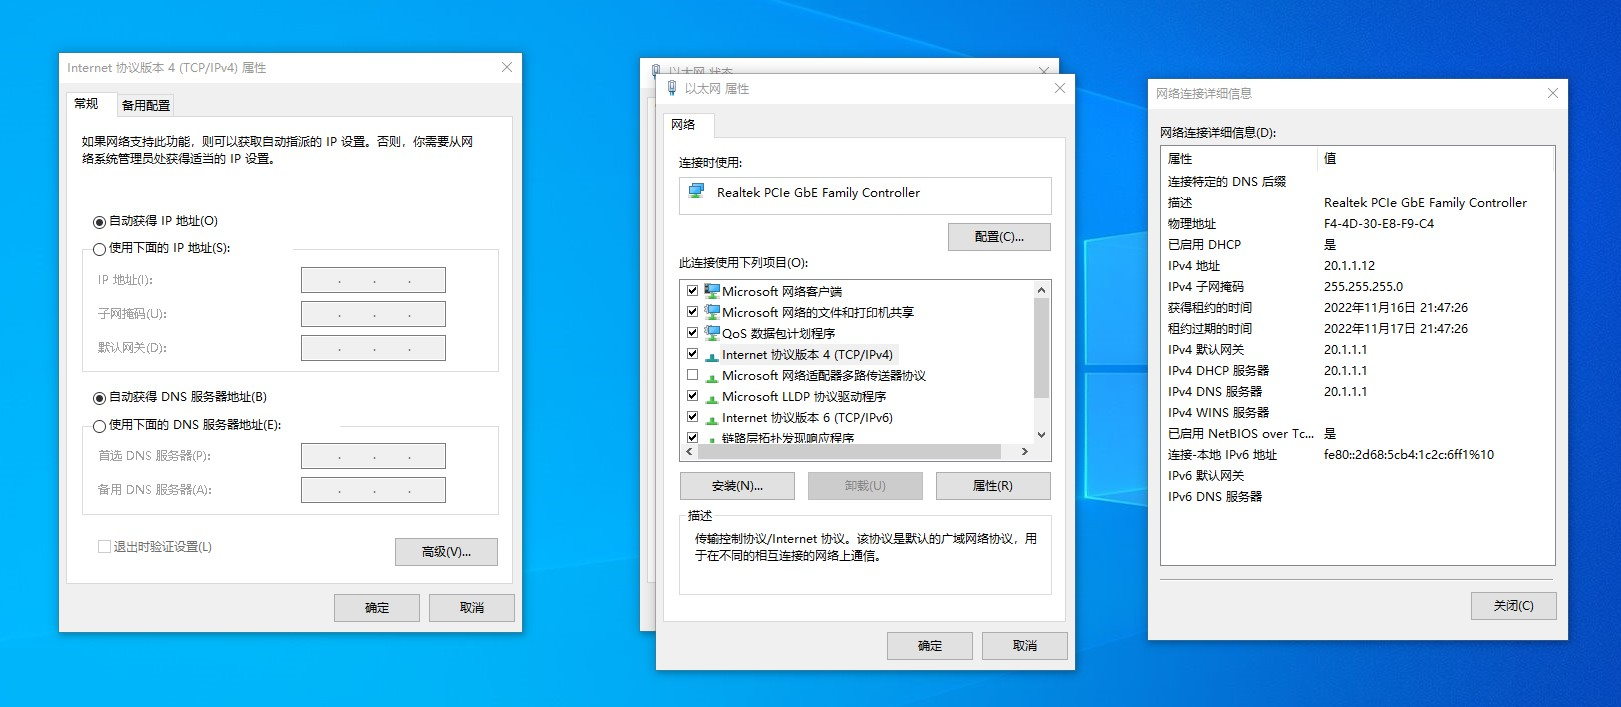Select 使用下面的 IP 地址 radio button
This screenshot has height=707, width=1621.
point(99,249)
